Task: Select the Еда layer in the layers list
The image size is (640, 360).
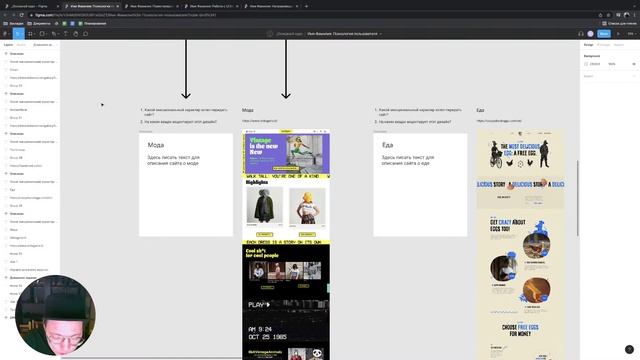Action: point(12,190)
